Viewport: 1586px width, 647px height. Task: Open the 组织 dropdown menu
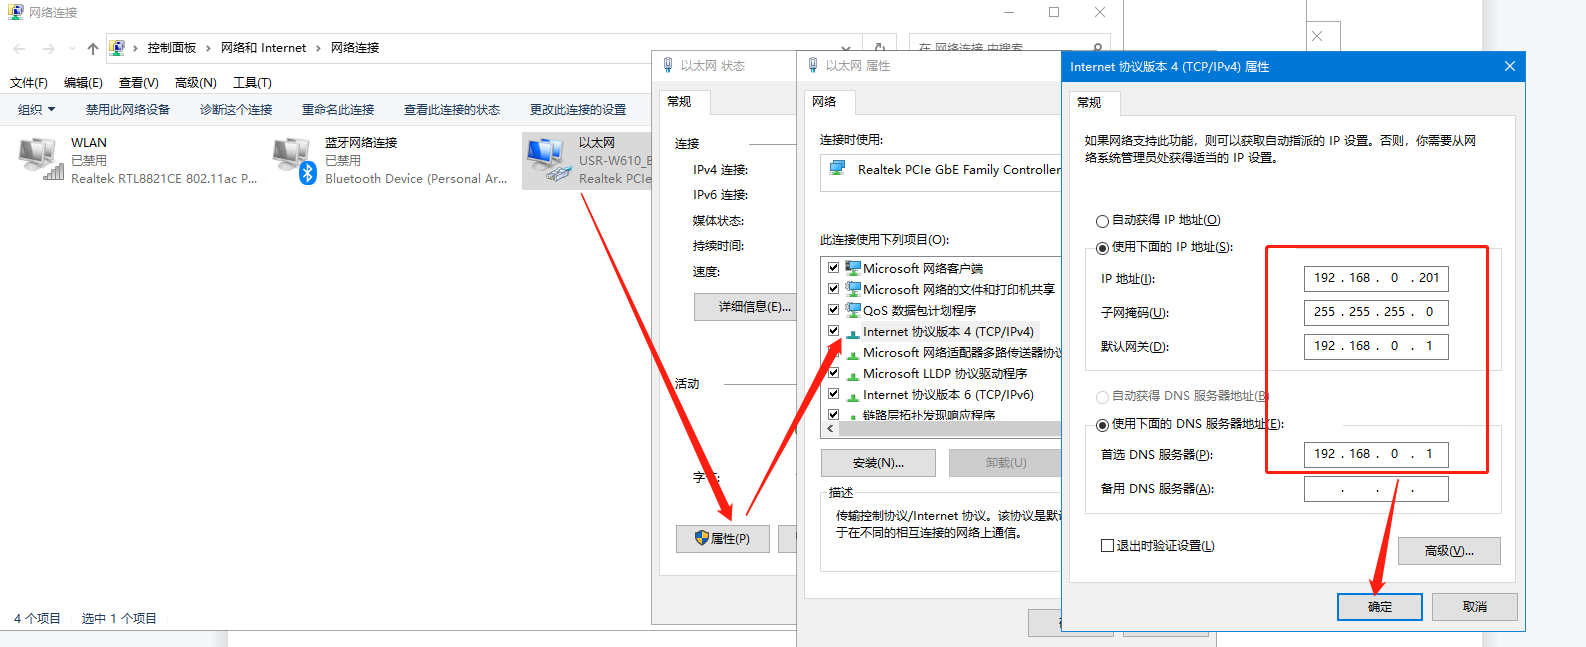[x=37, y=110]
